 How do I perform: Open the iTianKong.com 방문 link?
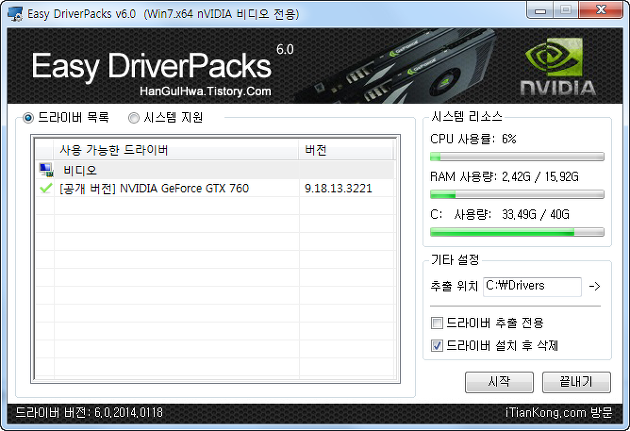tap(558, 413)
